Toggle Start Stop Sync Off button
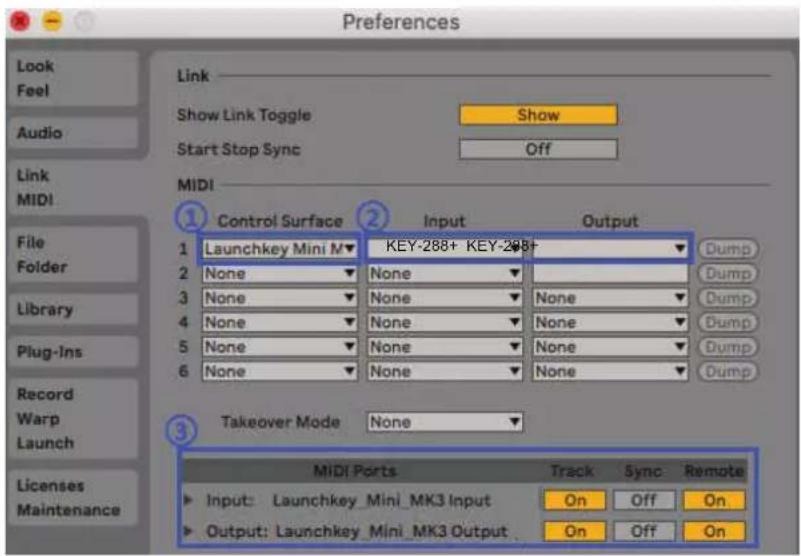 coord(538,149)
